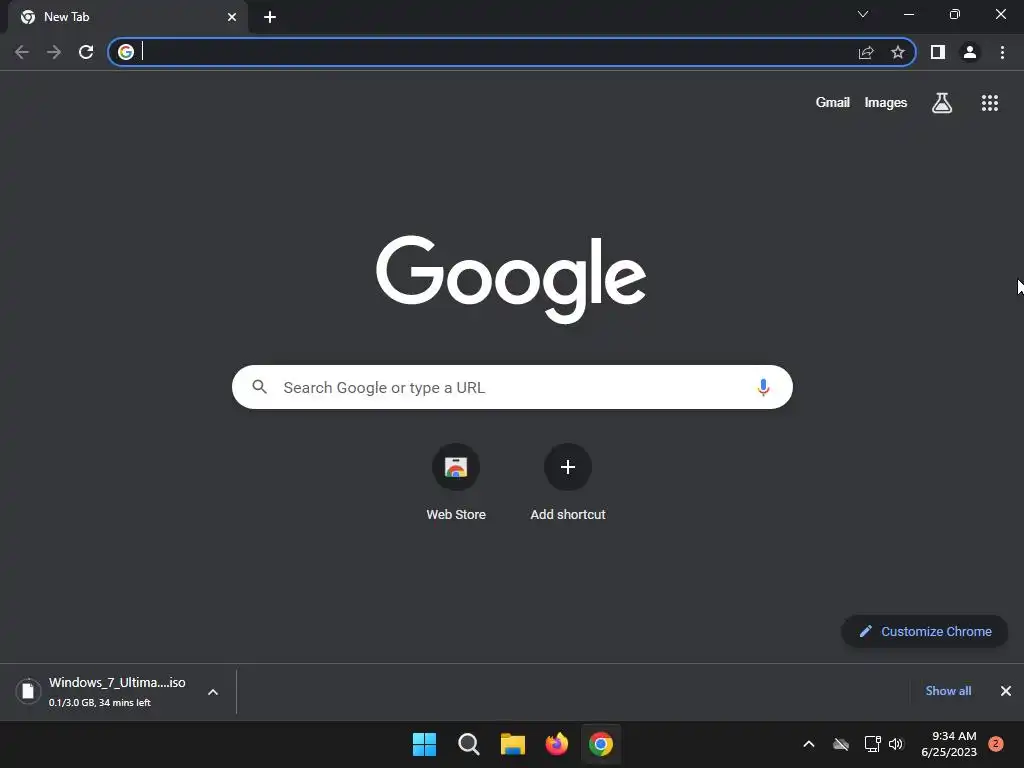Screen dimensions: 1024x768
Task: Click the Chrome taskbar icon
Action: click(601, 744)
